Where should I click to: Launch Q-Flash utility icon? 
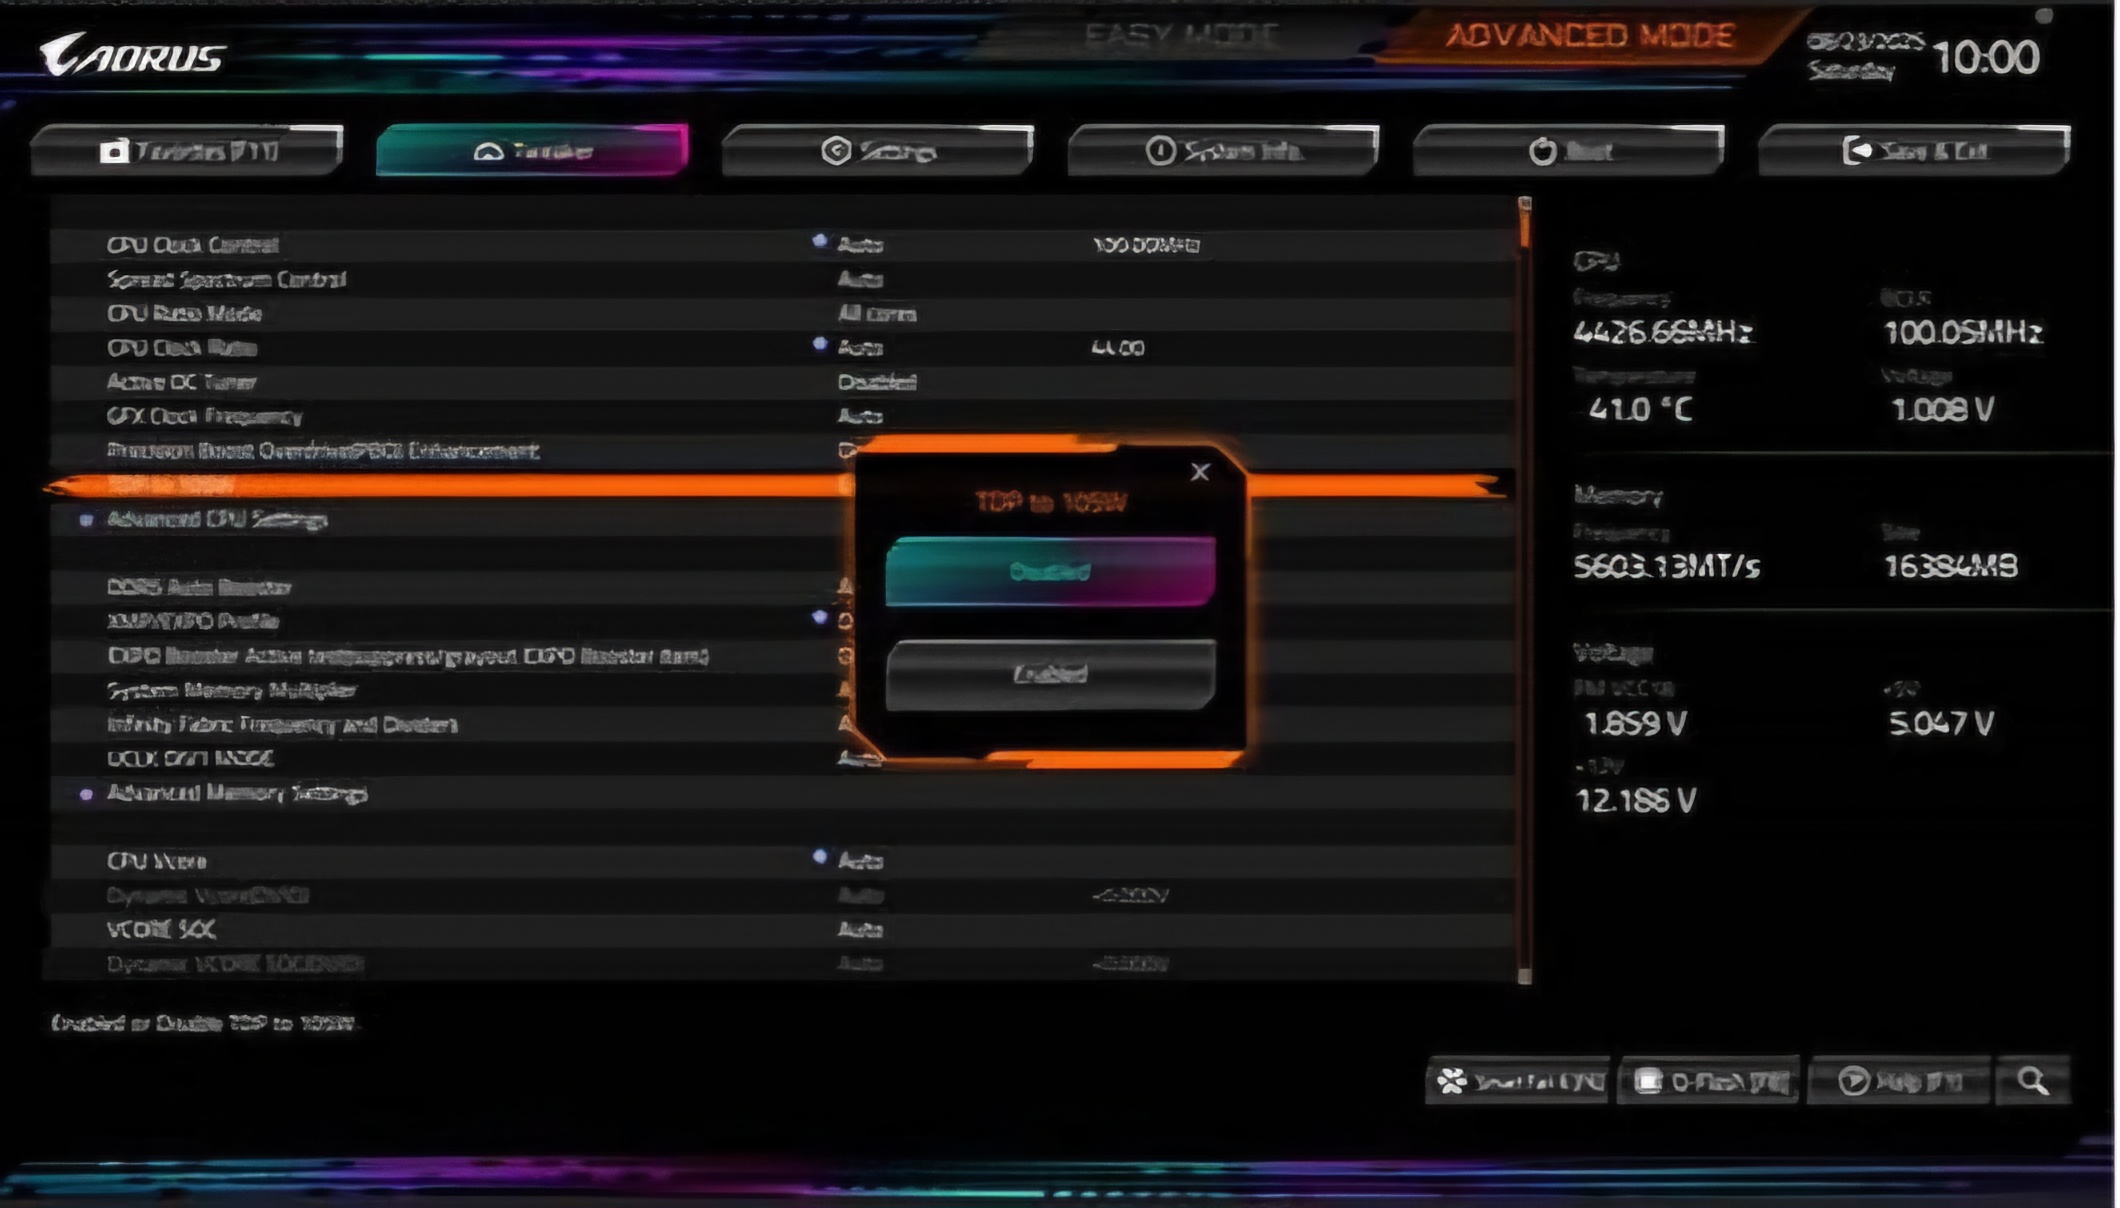[1648, 1081]
